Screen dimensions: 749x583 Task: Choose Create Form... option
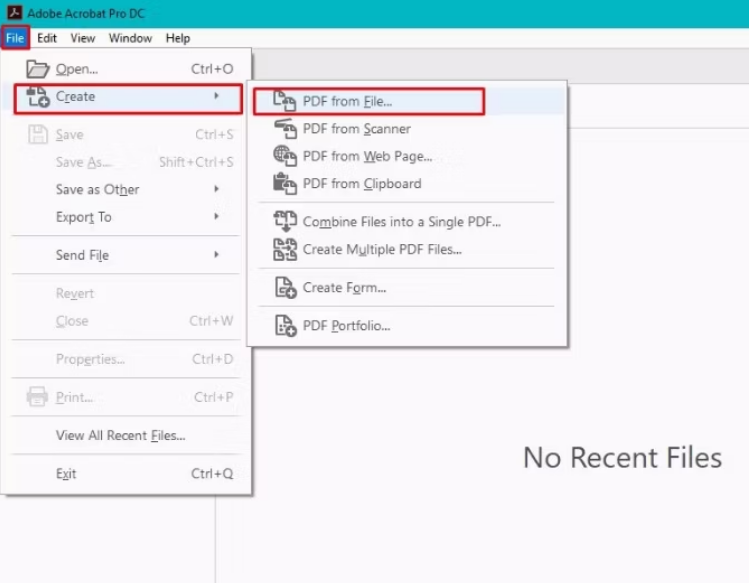click(x=407, y=288)
